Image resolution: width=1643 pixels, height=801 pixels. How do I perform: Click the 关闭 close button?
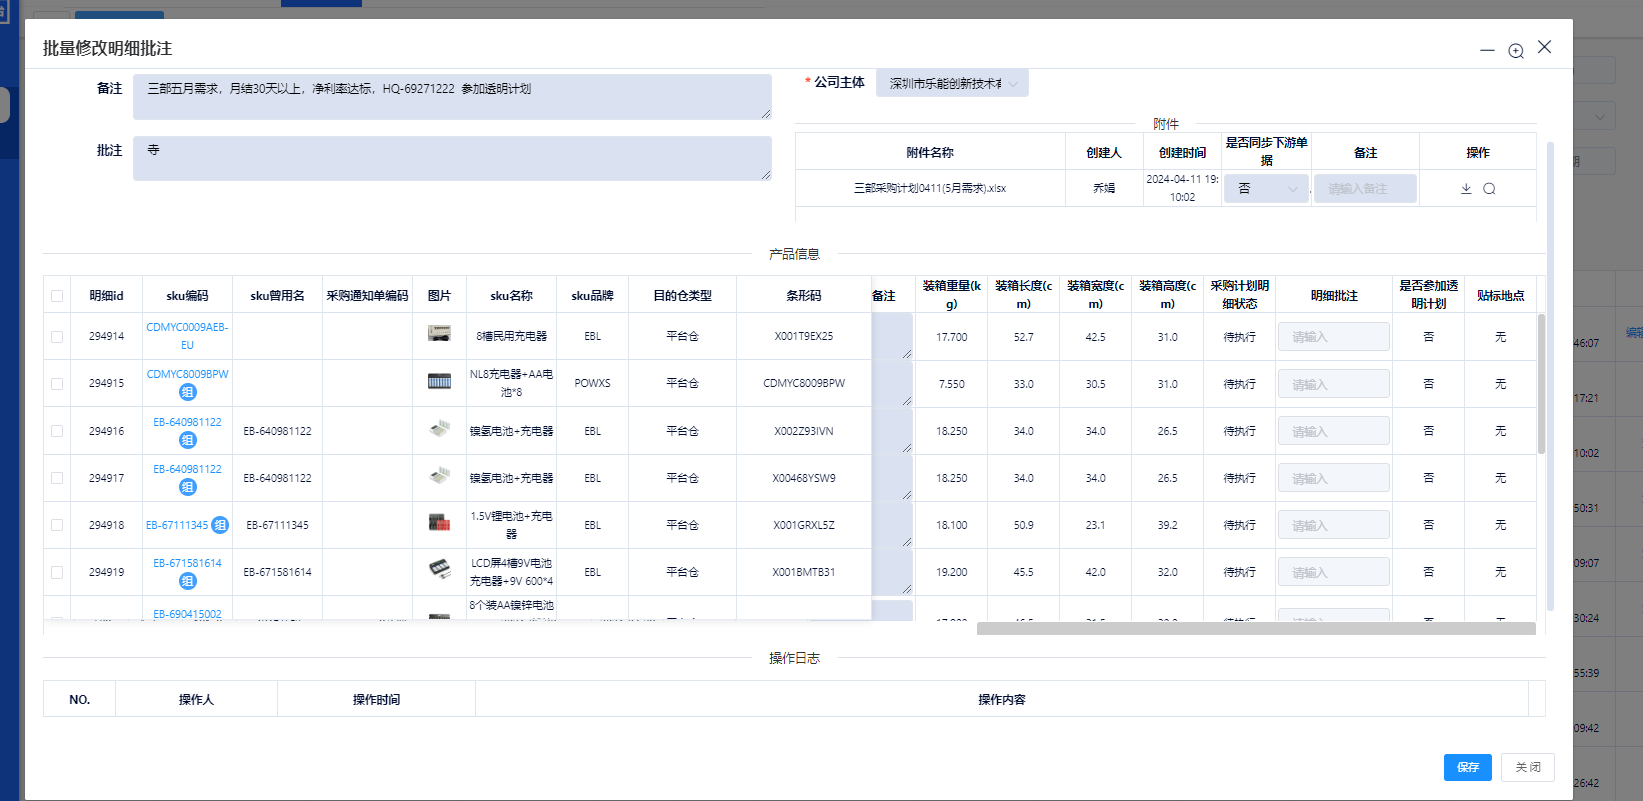(1528, 767)
